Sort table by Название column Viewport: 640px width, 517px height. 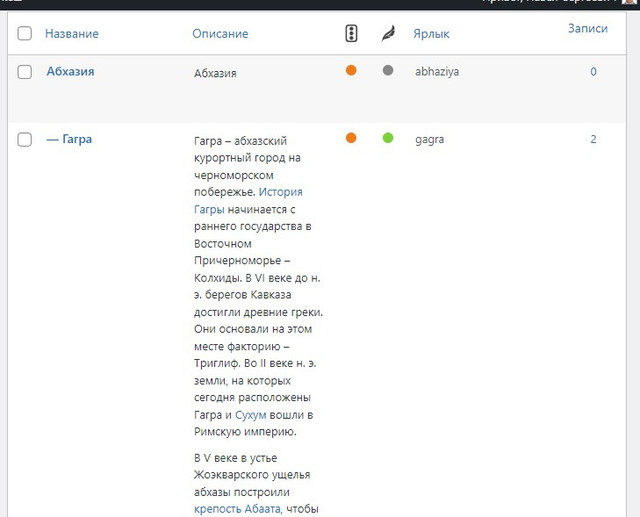pos(72,33)
